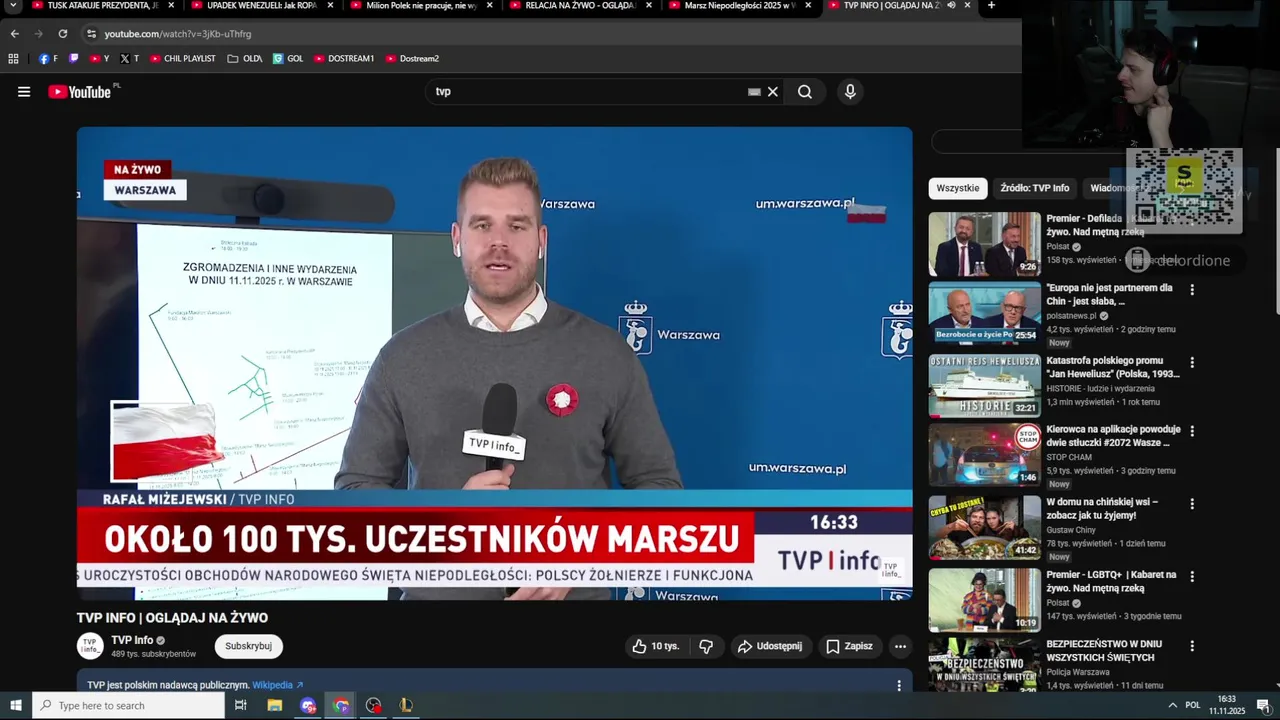Open the 'DOSTREAM1' bookmark
Viewport: 1280px width, 720px height.
click(344, 59)
